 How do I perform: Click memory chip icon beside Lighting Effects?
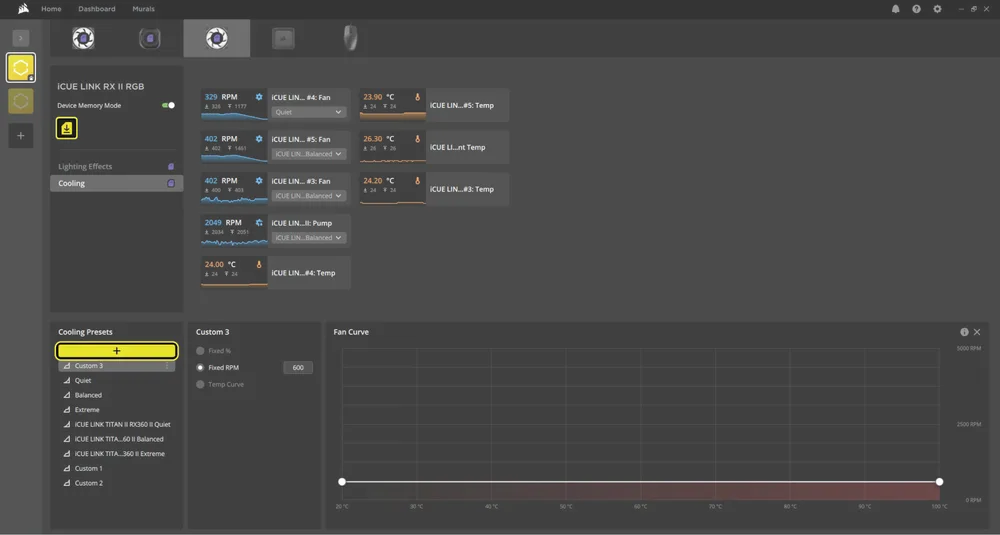tap(171, 166)
